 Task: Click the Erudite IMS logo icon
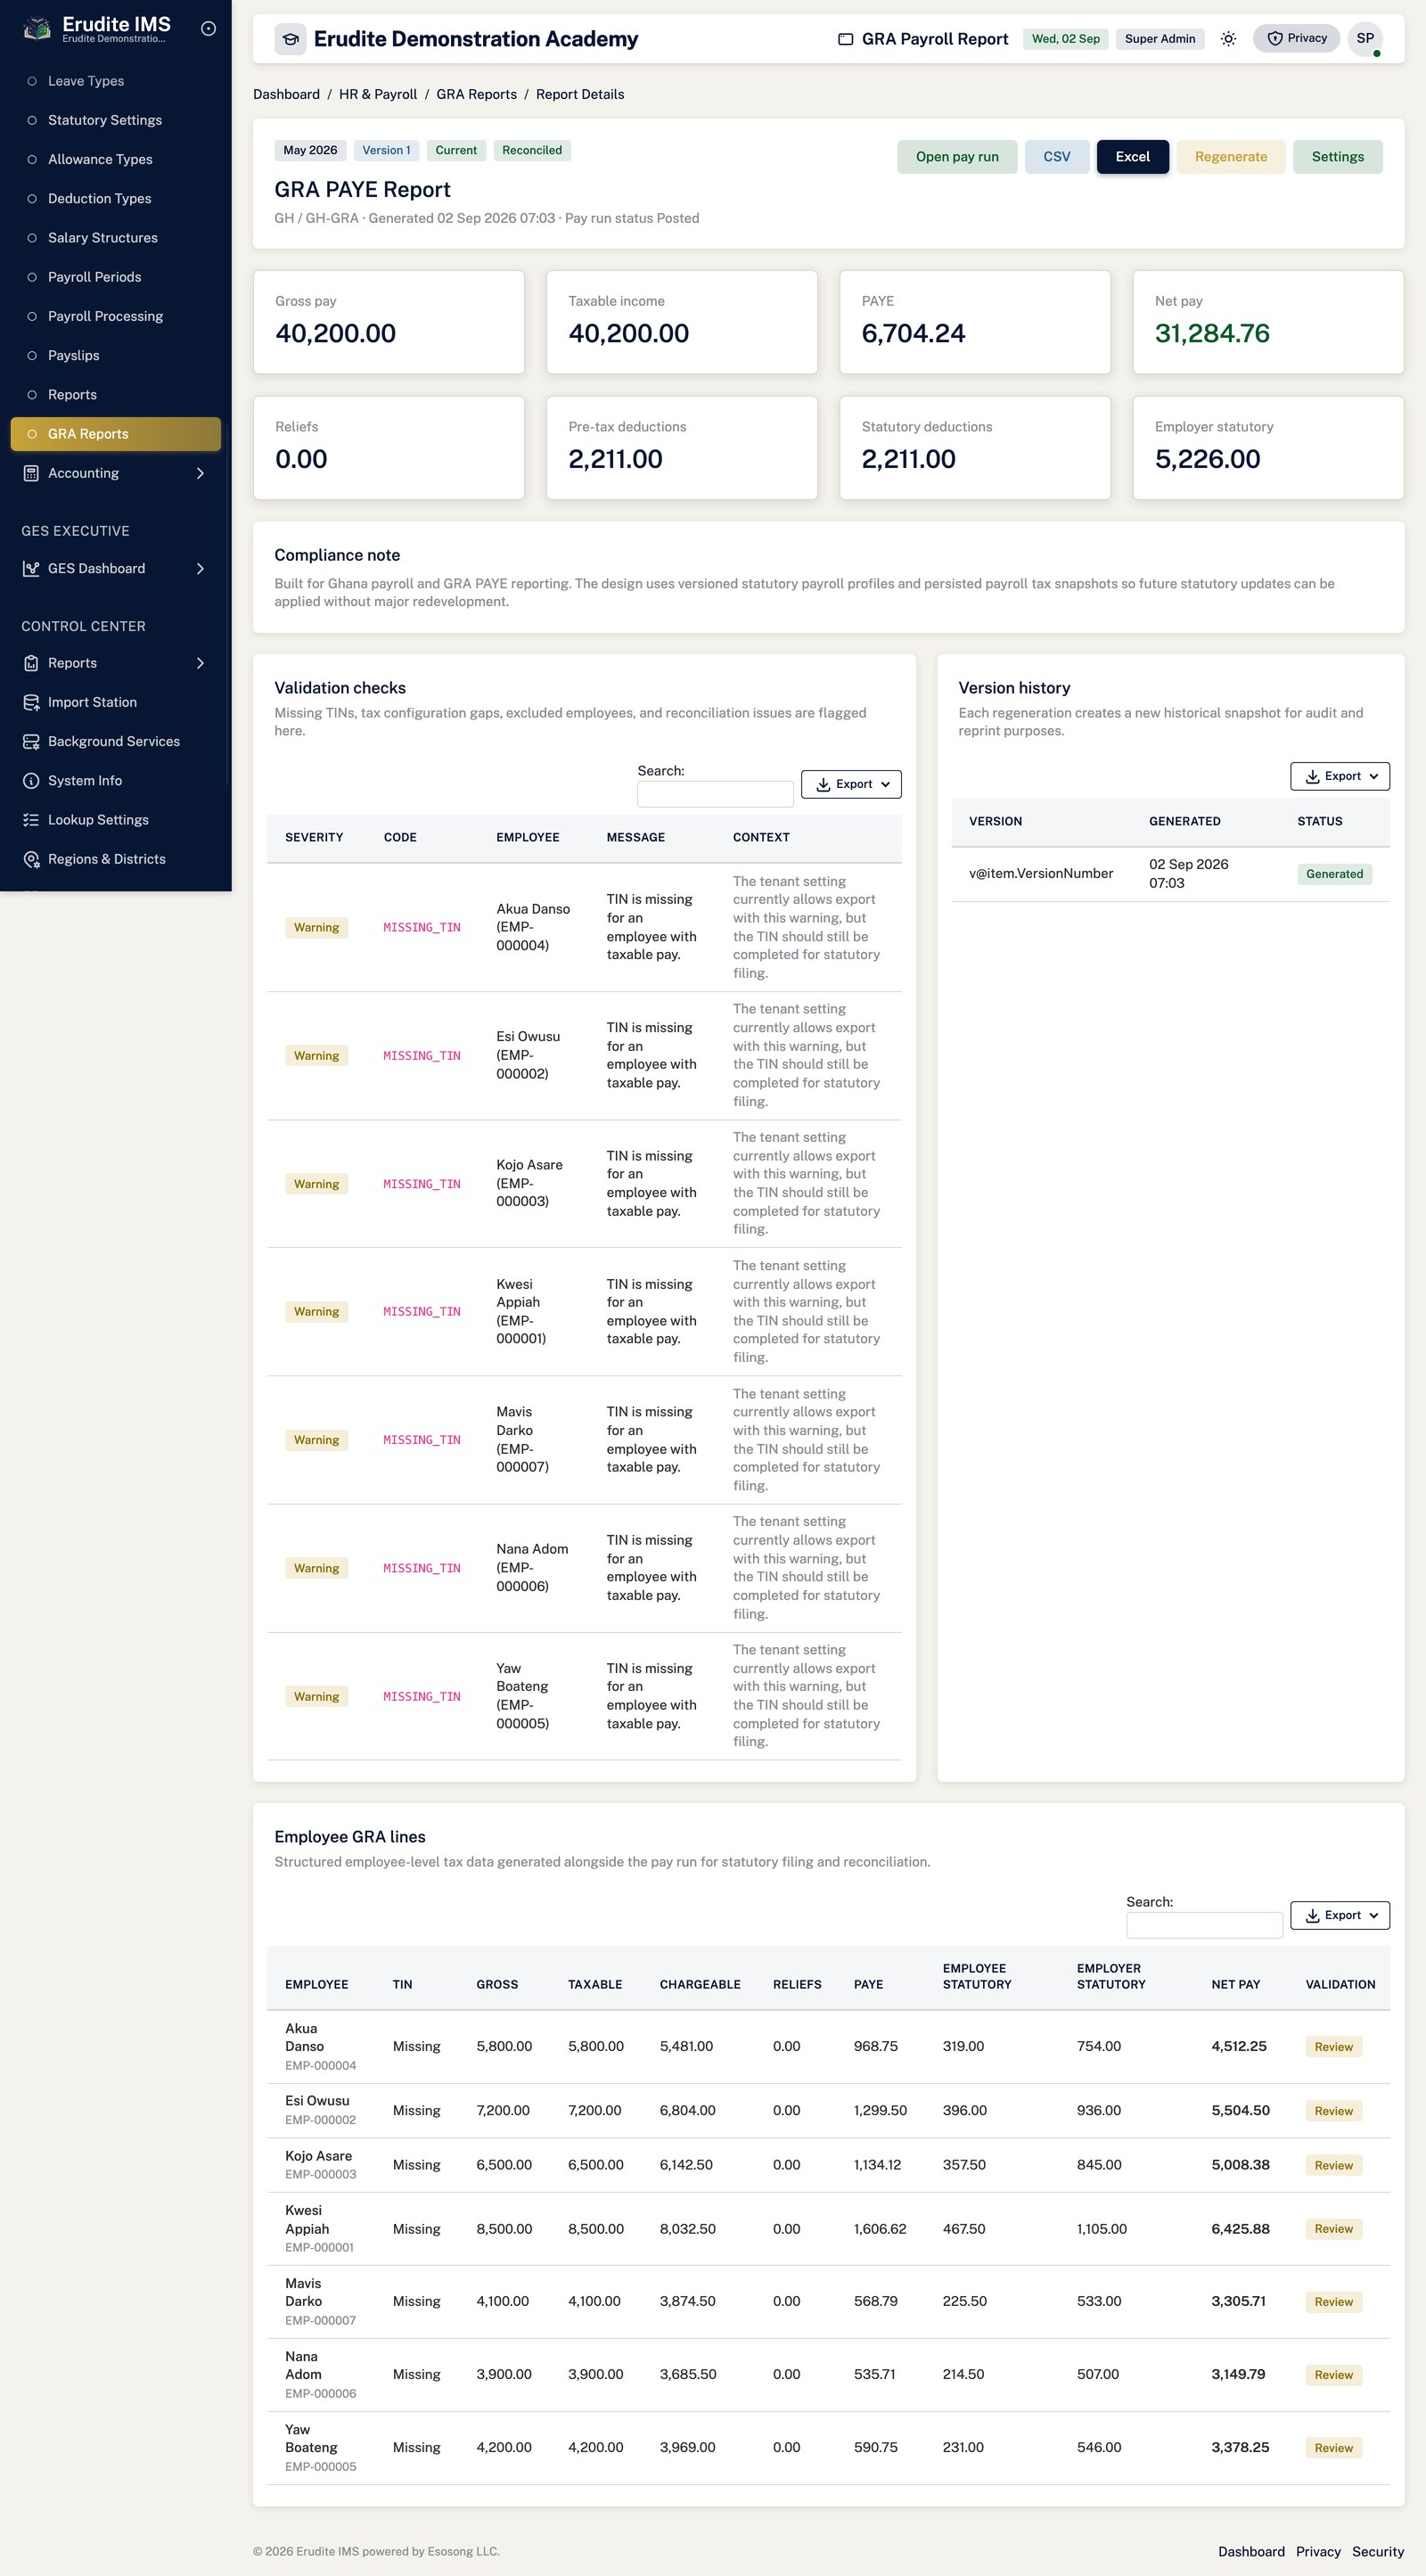37,29
